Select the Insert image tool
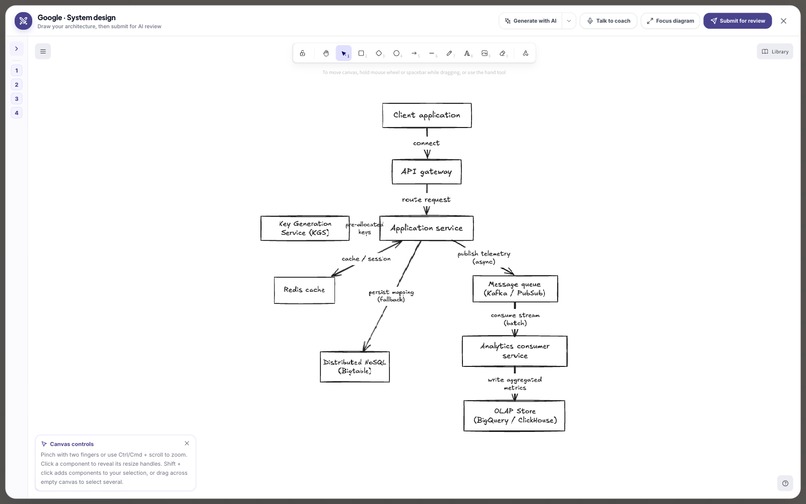Image resolution: width=806 pixels, height=504 pixels. click(485, 53)
